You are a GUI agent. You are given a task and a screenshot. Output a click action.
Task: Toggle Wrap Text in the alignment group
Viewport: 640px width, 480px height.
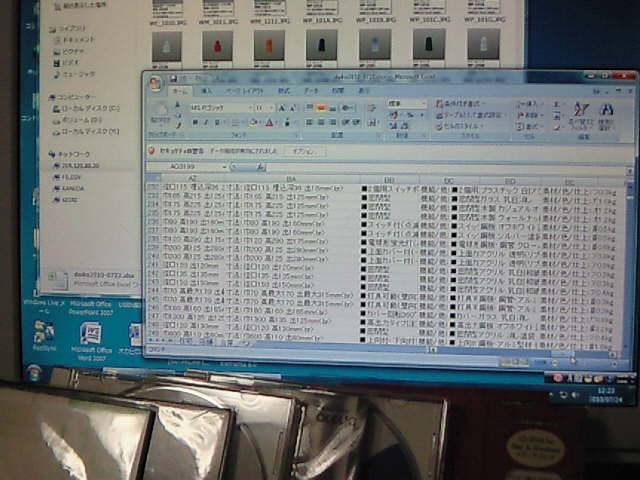(371, 108)
